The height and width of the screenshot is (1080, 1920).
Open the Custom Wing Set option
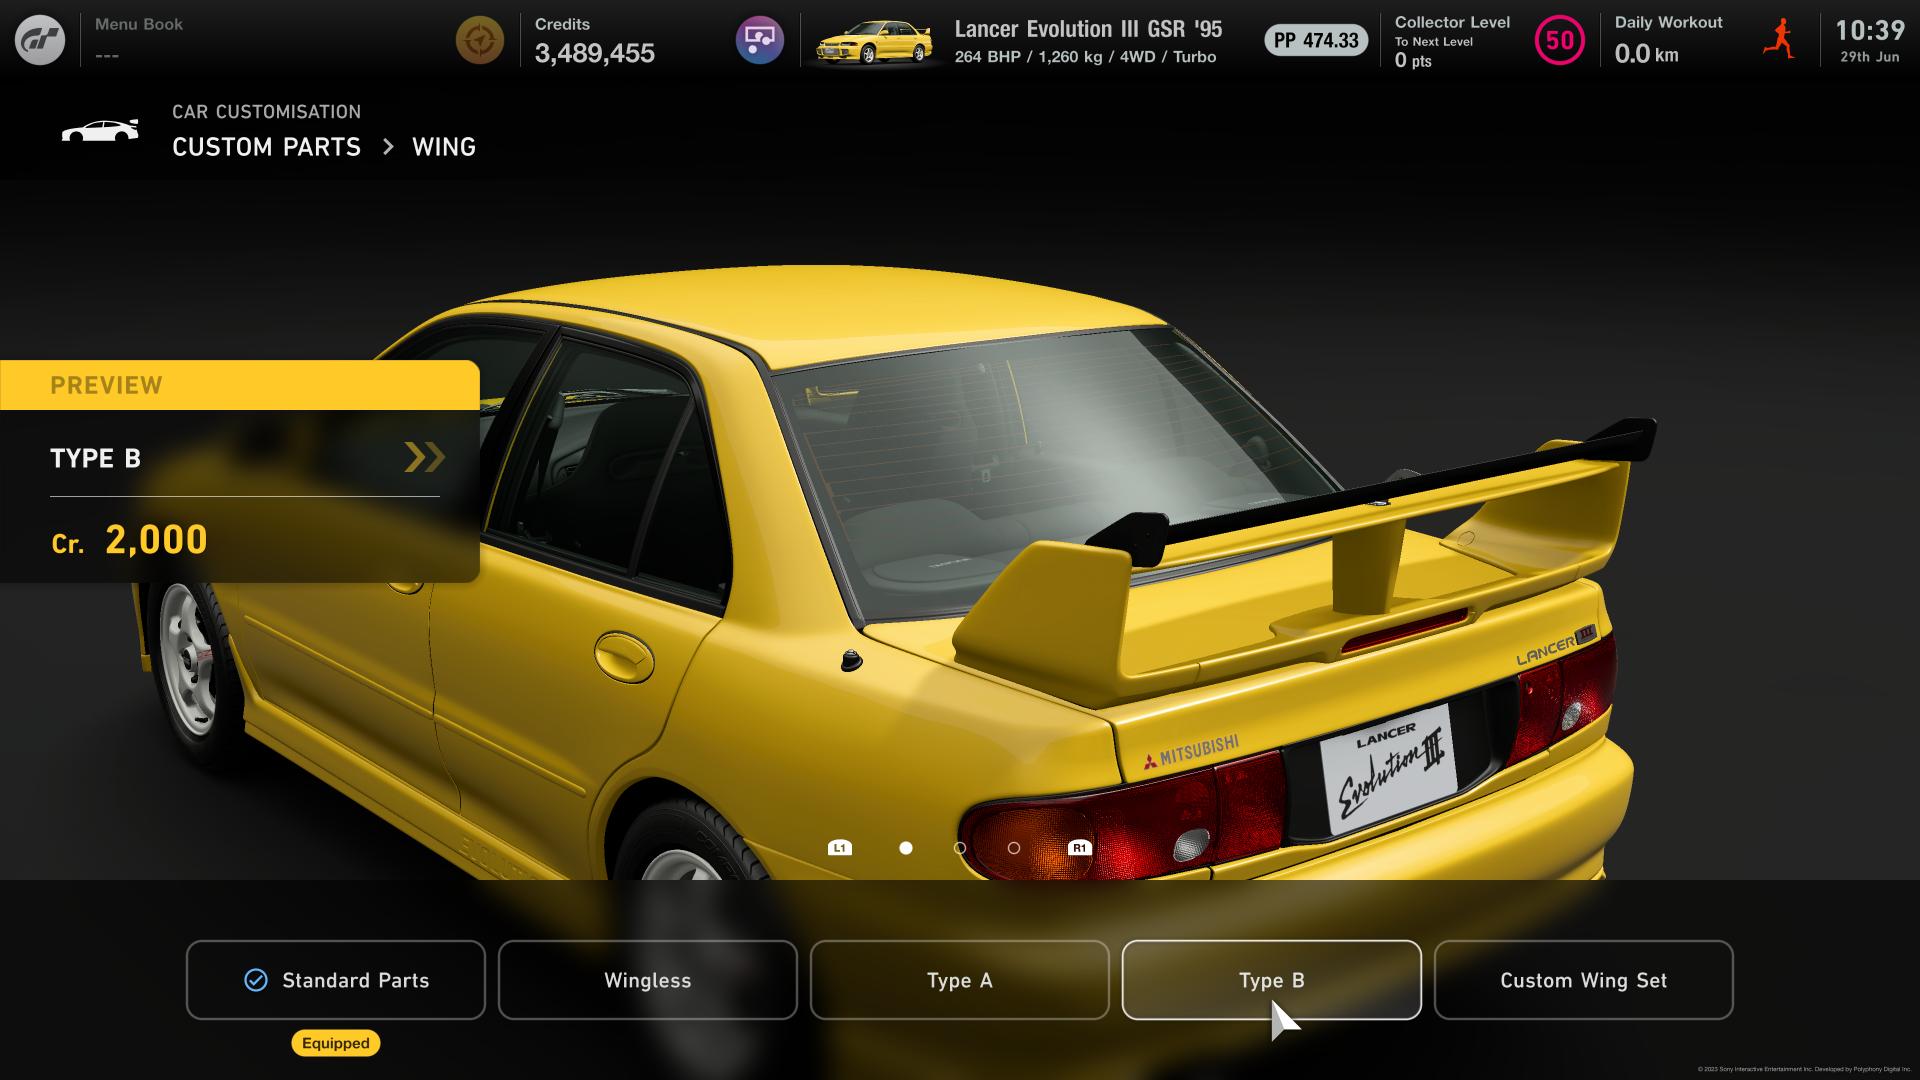click(1584, 980)
